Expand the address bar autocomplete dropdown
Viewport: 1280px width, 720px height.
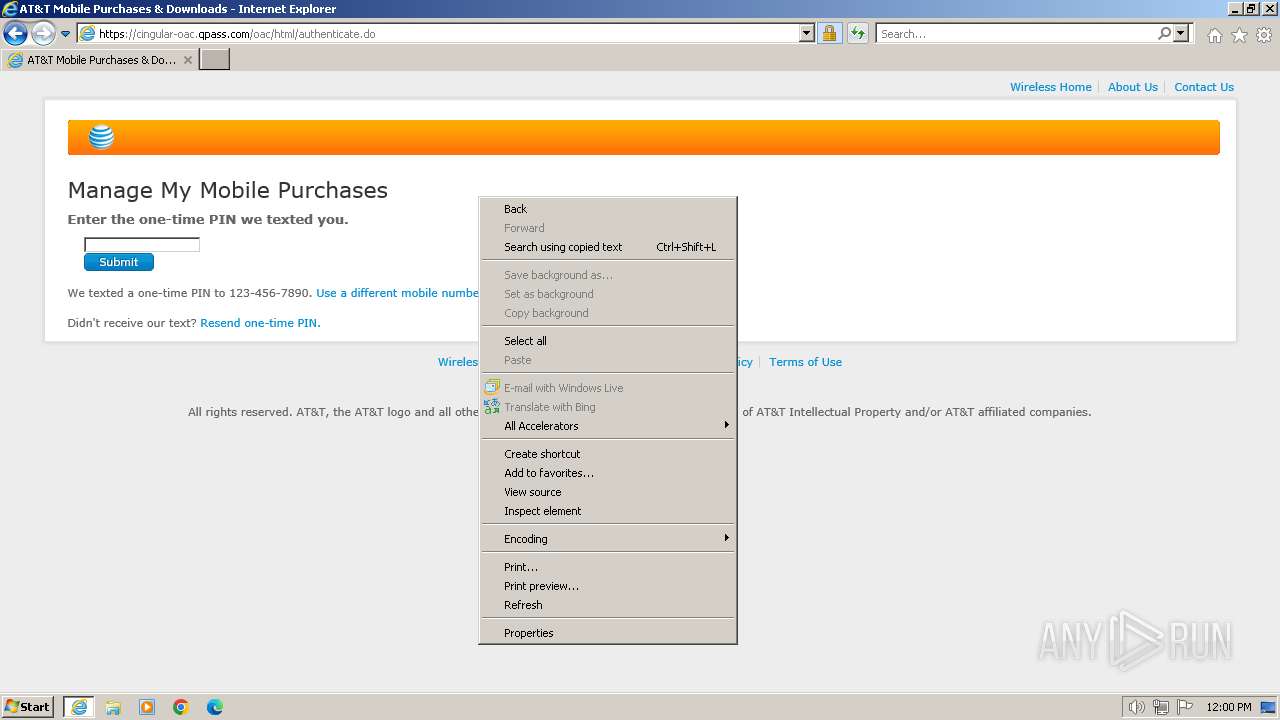tap(807, 34)
